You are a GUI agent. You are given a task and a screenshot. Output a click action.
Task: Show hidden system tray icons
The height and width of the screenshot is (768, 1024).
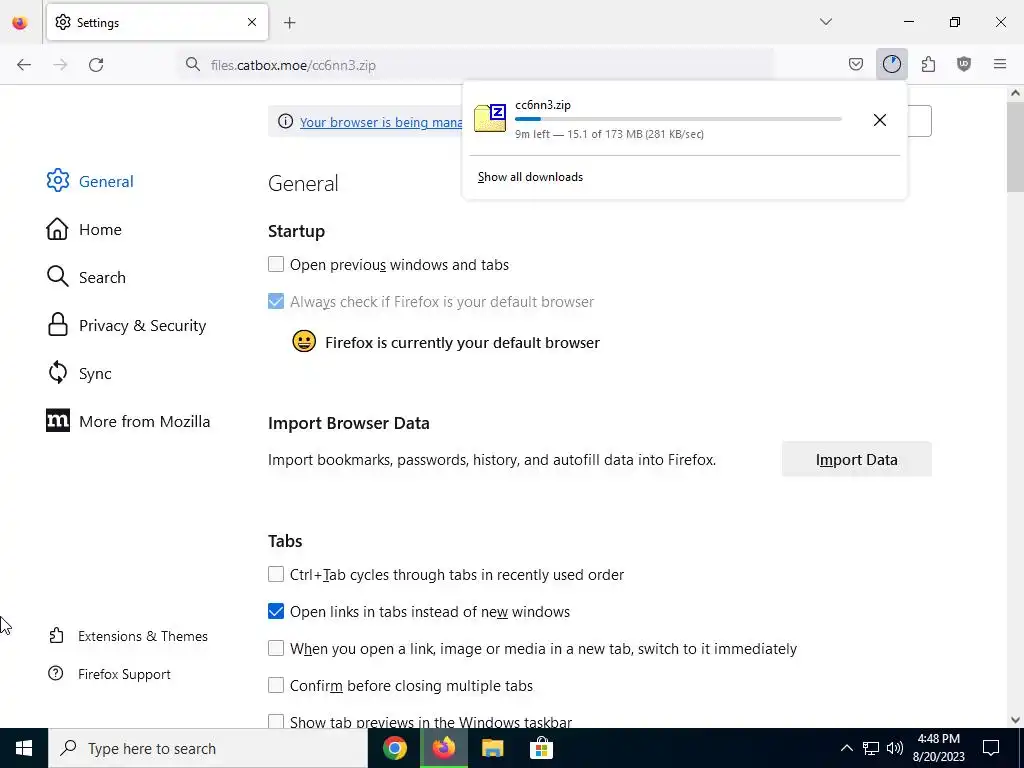[x=846, y=748]
